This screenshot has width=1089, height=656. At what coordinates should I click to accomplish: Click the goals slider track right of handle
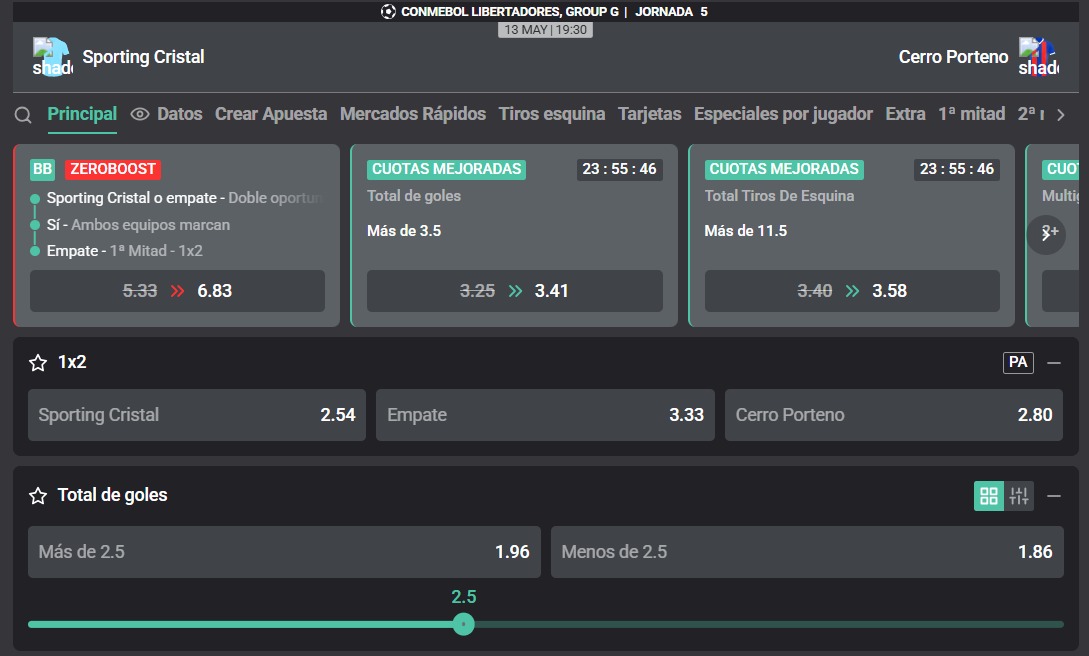(769, 625)
